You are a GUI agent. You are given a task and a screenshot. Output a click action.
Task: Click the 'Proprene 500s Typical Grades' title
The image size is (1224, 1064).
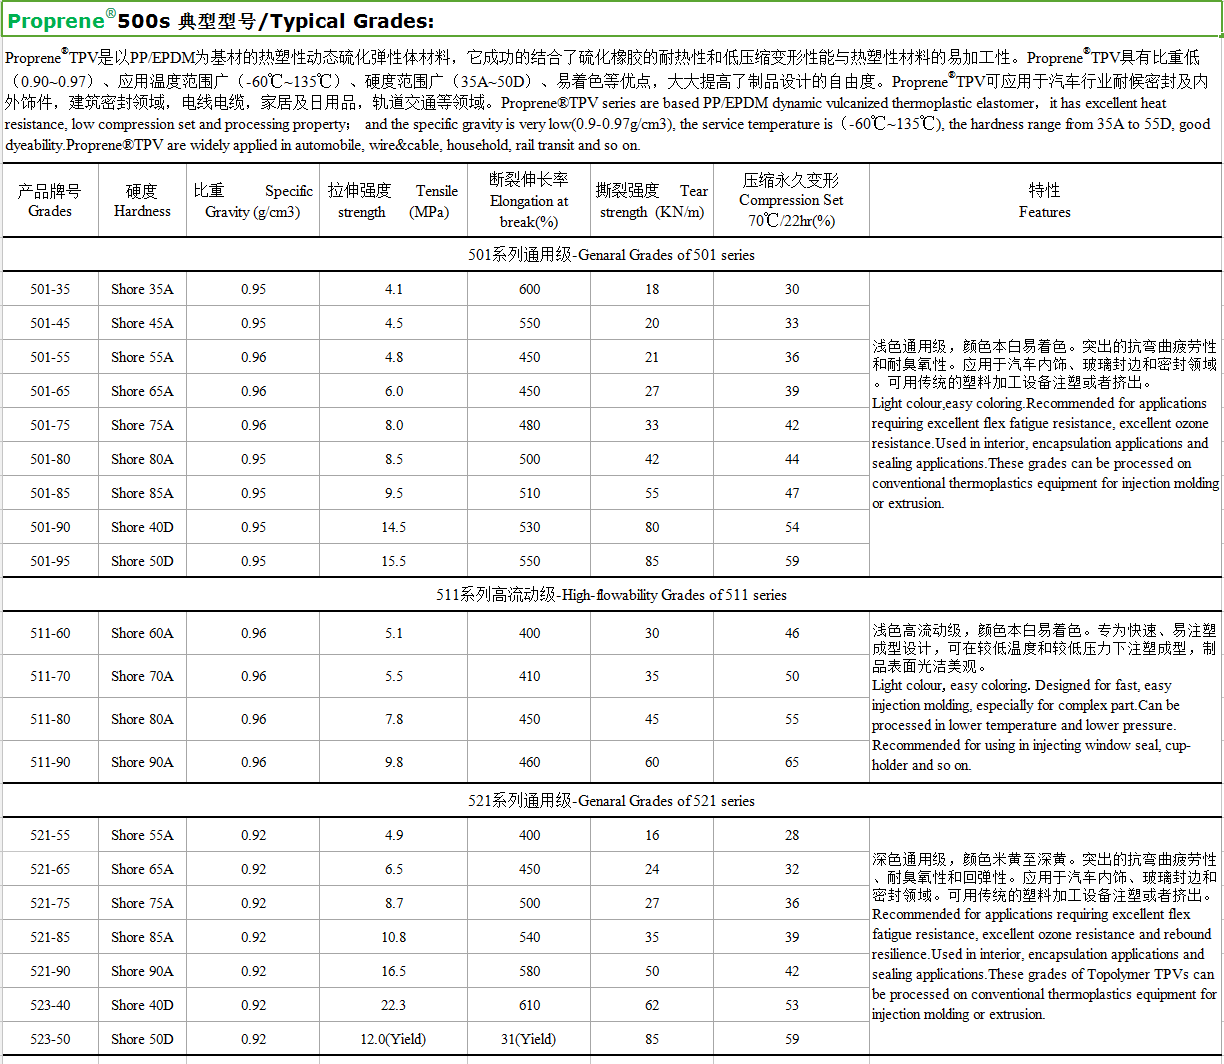[x=221, y=21]
